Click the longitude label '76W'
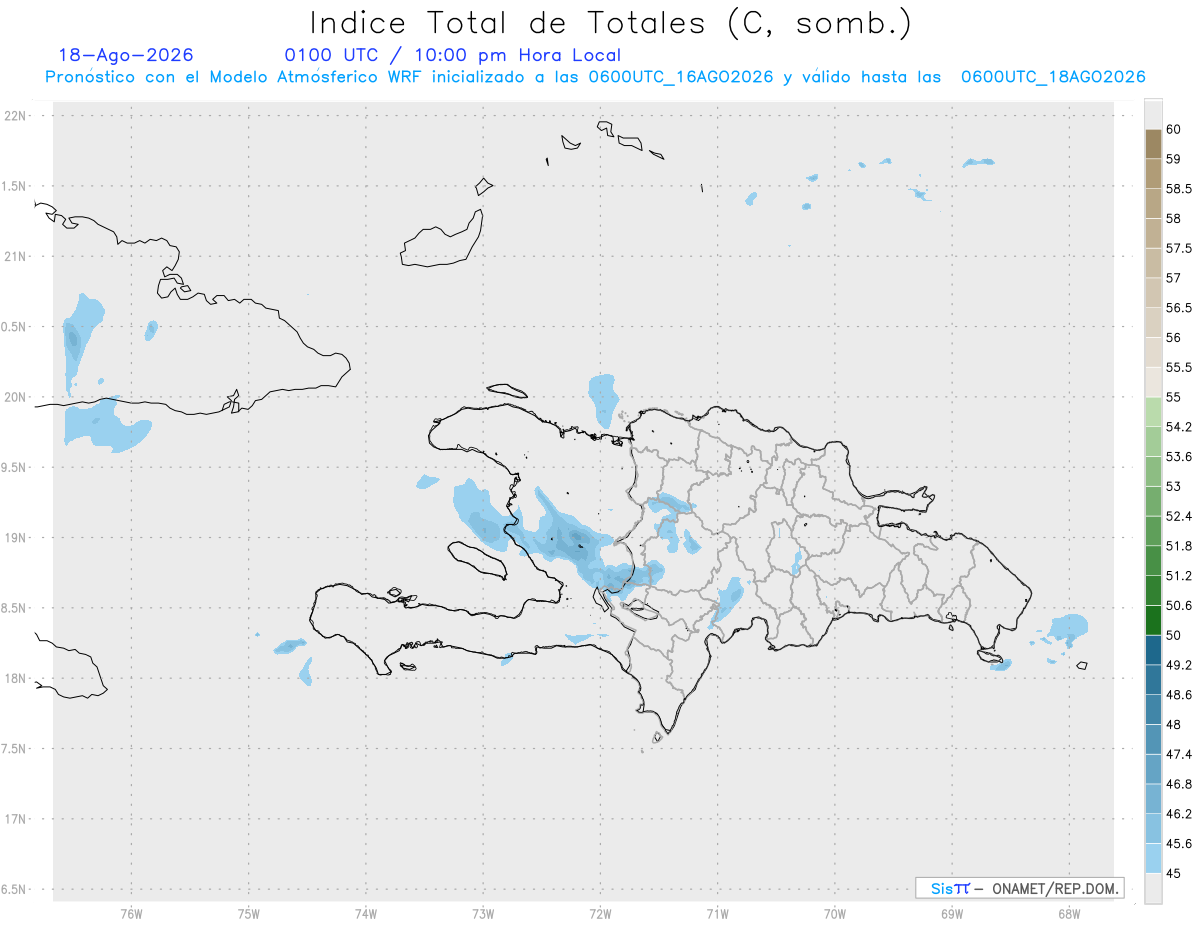 click(x=131, y=914)
